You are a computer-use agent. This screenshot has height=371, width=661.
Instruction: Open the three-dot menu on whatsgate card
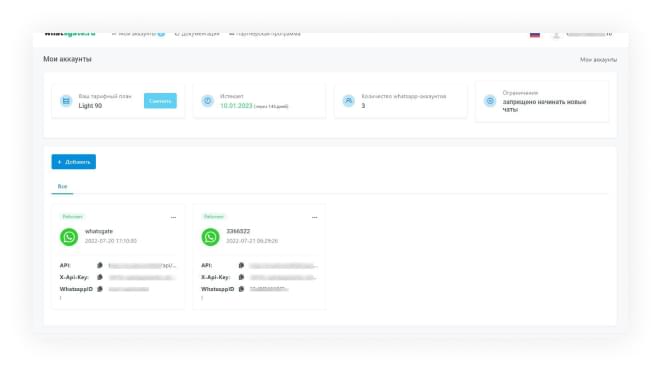(x=173, y=218)
